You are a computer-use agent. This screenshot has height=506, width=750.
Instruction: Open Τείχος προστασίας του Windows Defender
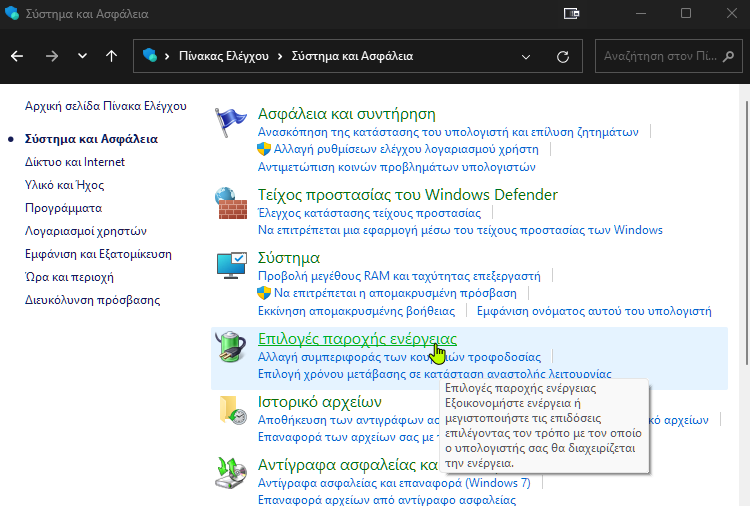tap(408, 195)
